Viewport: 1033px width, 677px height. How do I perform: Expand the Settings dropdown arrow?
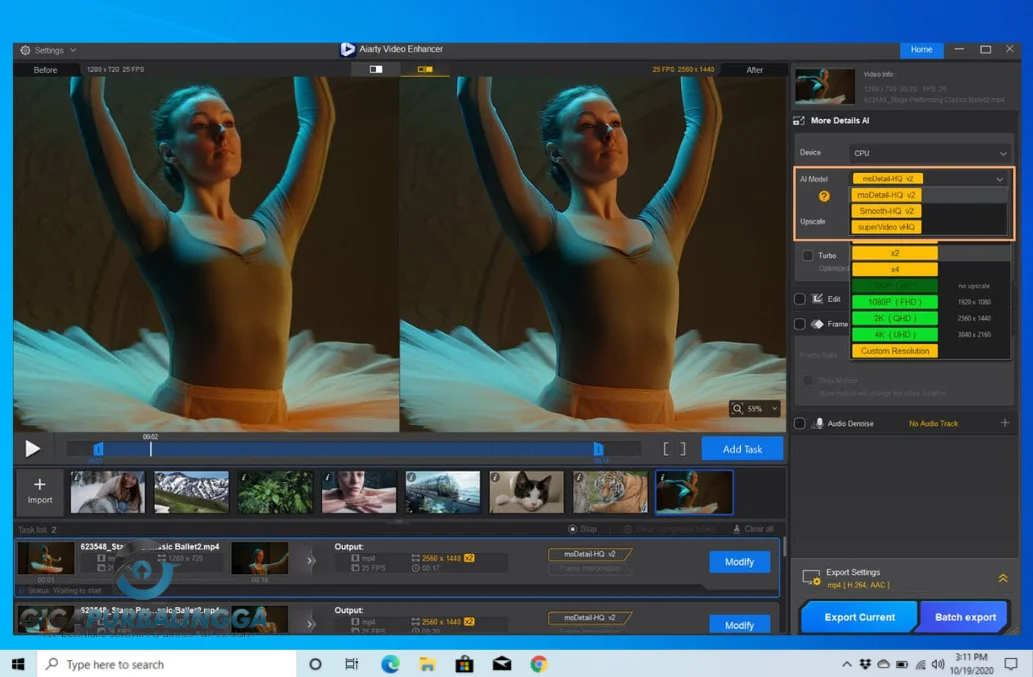click(x=73, y=50)
